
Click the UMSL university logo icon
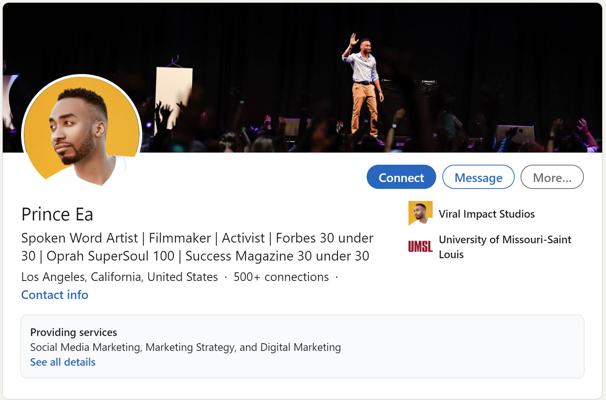pyautogui.click(x=420, y=246)
